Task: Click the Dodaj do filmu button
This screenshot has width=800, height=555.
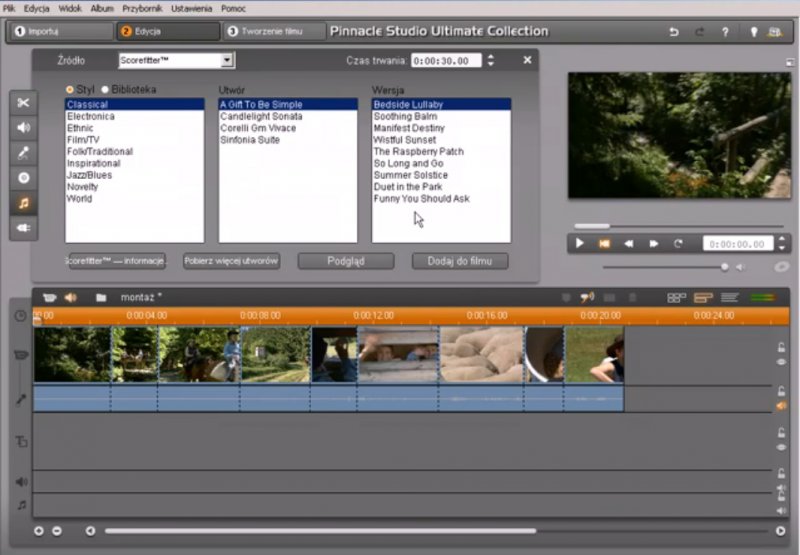Action: pos(459,261)
